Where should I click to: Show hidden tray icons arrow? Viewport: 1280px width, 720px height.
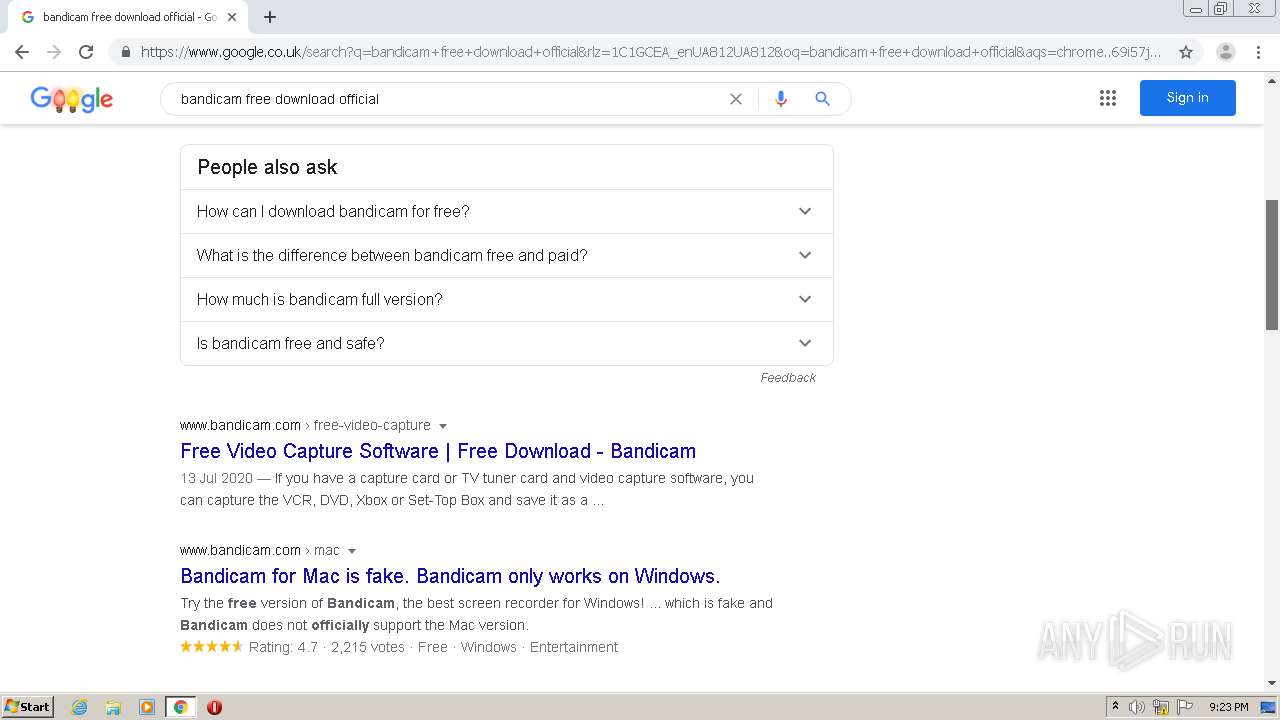click(x=1115, y=707)
